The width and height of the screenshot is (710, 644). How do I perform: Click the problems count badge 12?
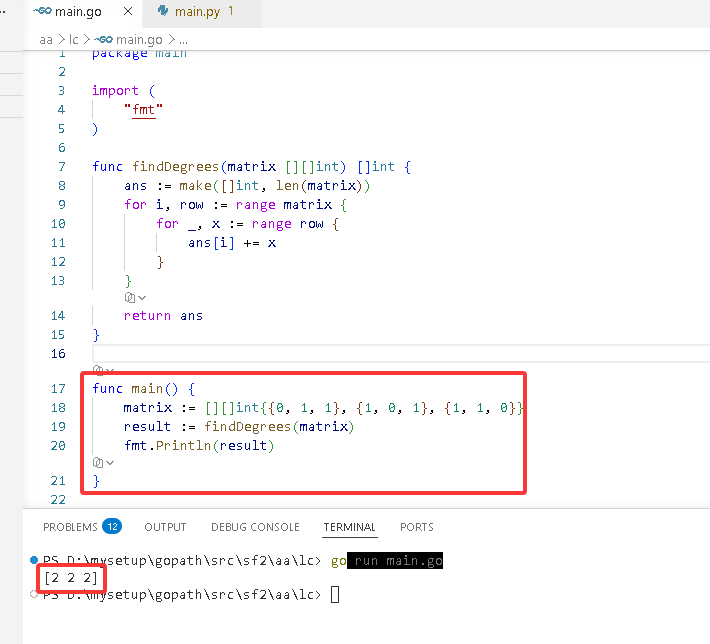click(x=112, y=527)
